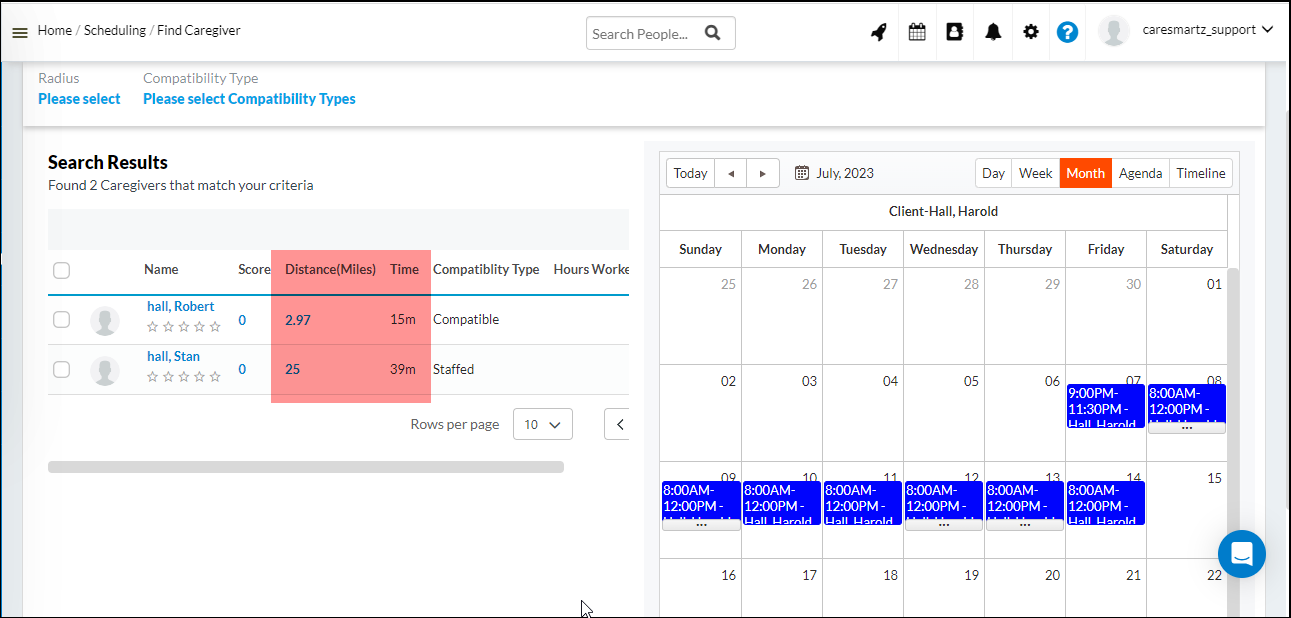This screenshot has width=1291, height=618.
Task: Switch calendar to Week view
Action: tap(1035, 173)
